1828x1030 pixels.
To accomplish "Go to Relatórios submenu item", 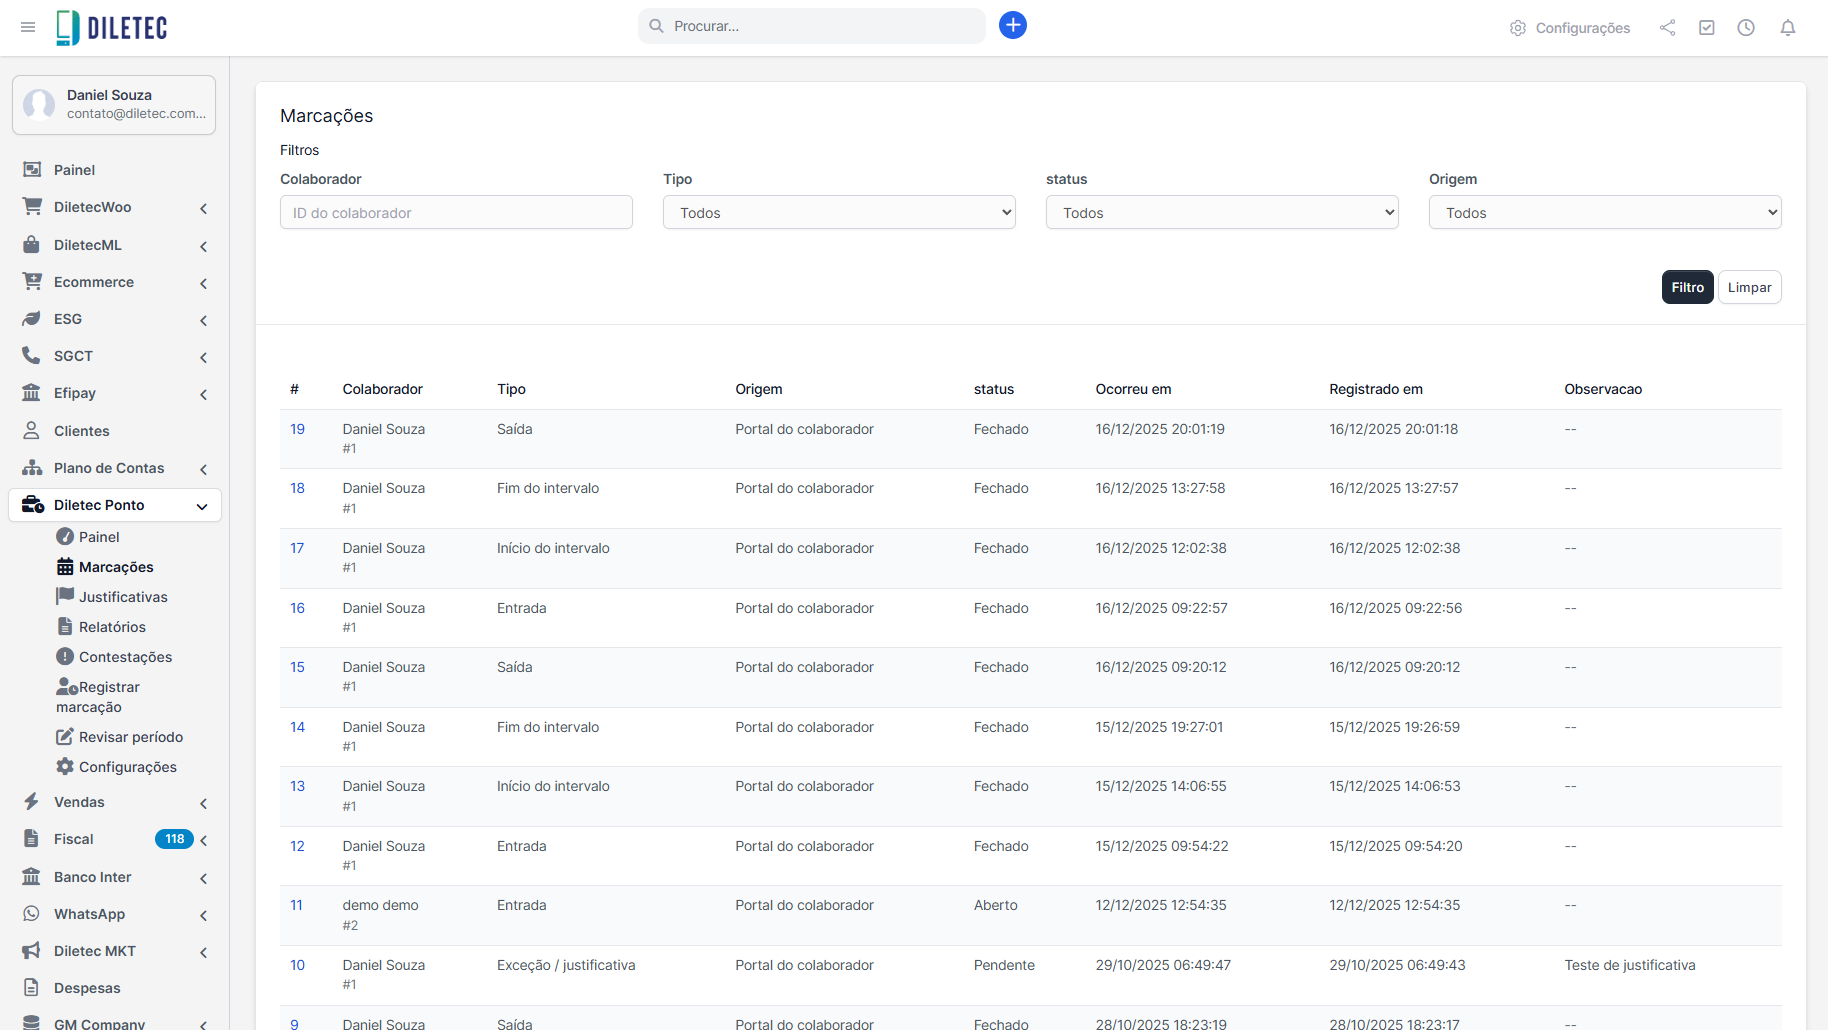I will pyautogui.click(x=112, y=627).
